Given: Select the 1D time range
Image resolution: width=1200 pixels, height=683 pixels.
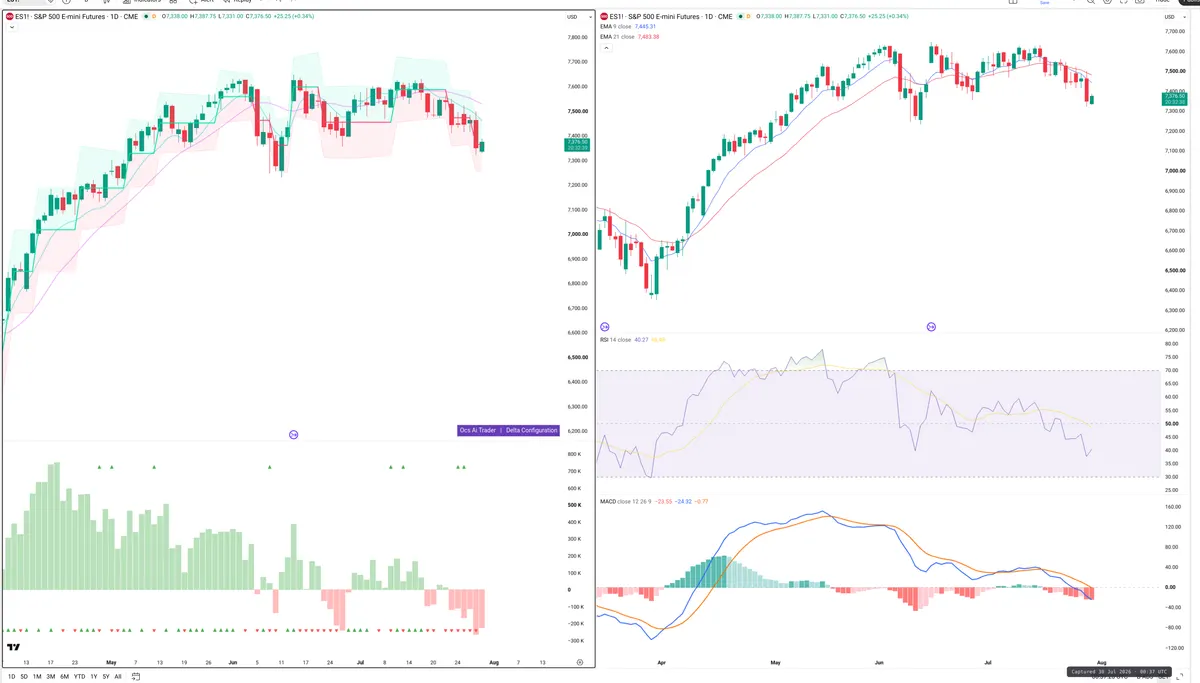Looking at the screenshot, I should pyautogui.click(x=12, y=677).
